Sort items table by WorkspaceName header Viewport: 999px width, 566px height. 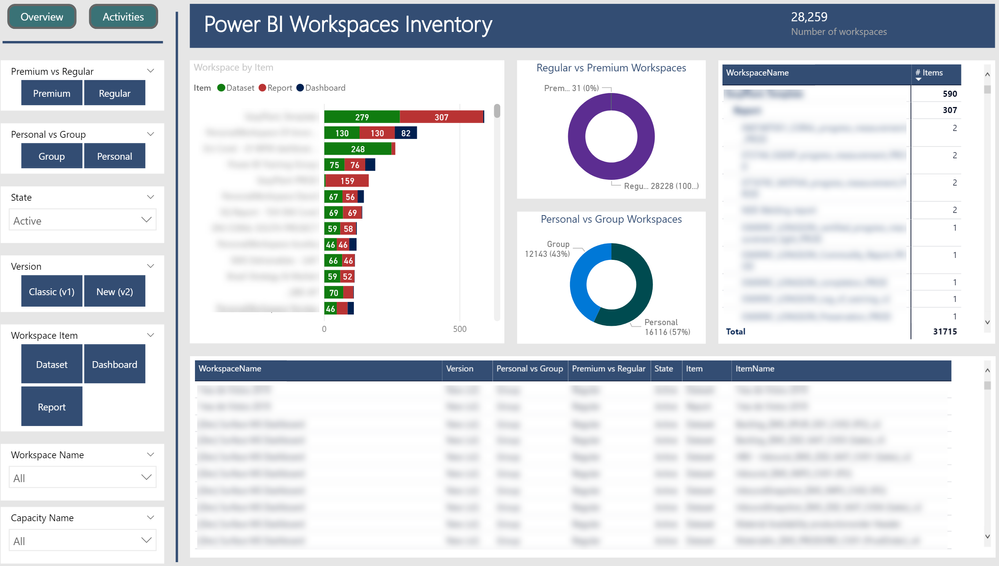[x=816, y=74]
